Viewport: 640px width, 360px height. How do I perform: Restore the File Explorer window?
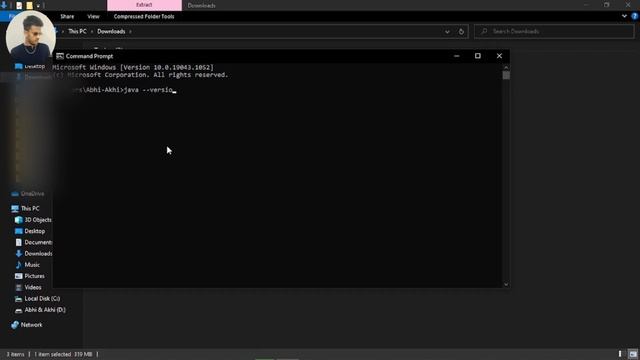pos(607,5)
